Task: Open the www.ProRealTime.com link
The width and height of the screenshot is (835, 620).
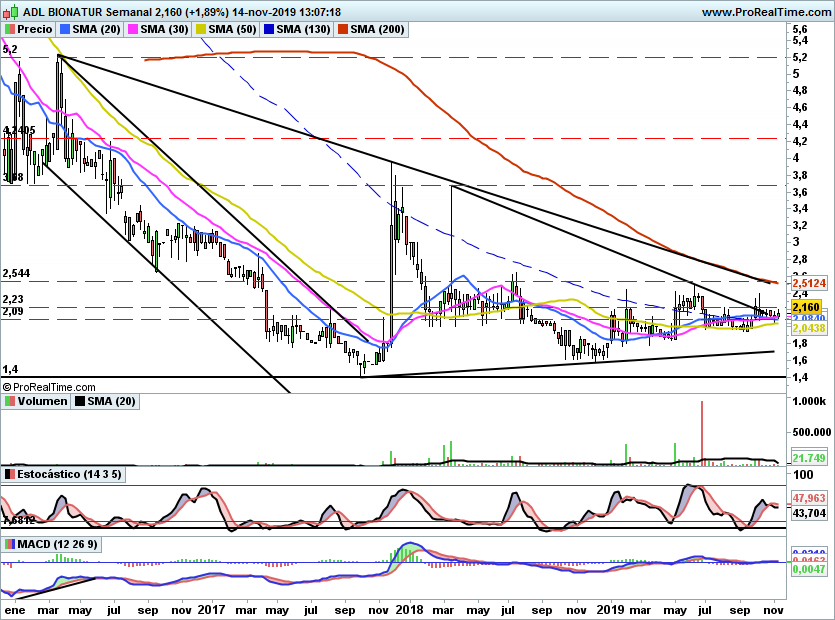Action: (767, 12)
